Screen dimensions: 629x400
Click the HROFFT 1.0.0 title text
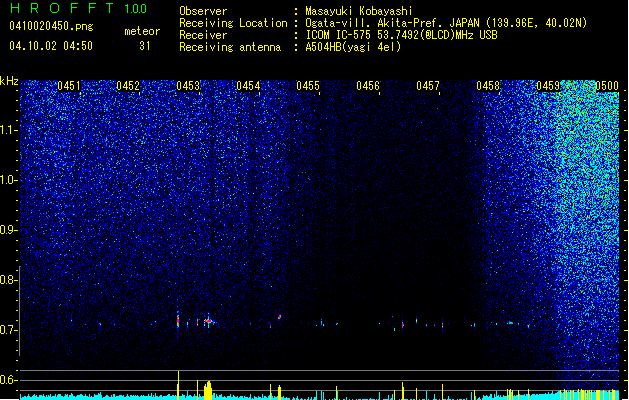78,8
